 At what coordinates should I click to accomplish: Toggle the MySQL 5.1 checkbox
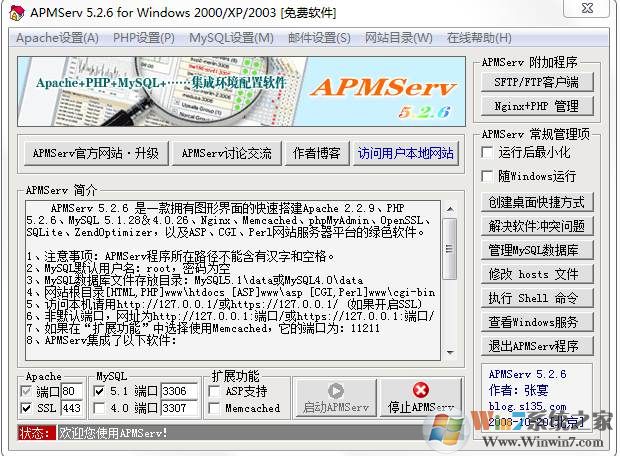click(99, 391)
